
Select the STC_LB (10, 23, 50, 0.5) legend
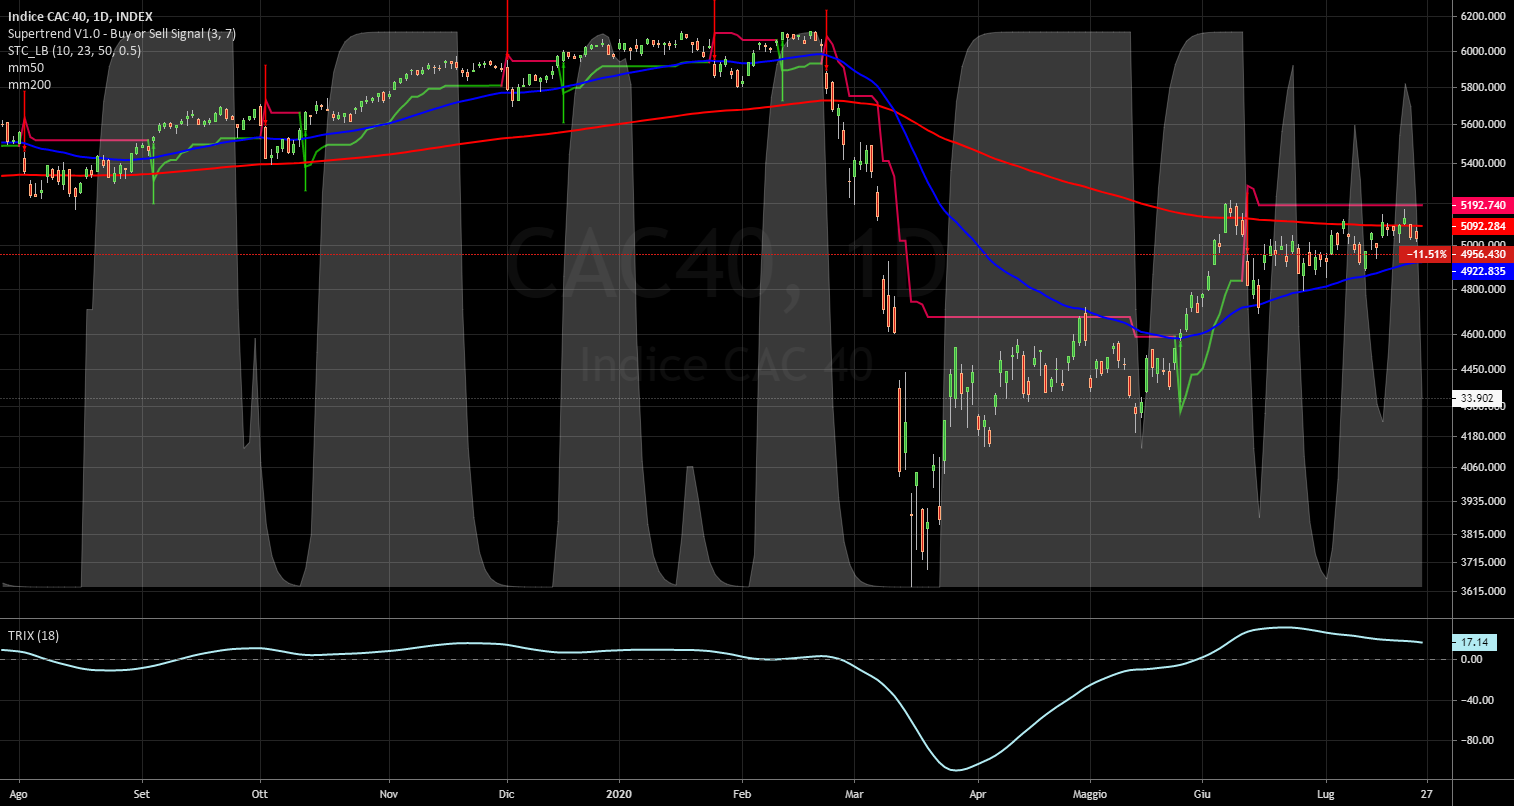coord(74,50)
